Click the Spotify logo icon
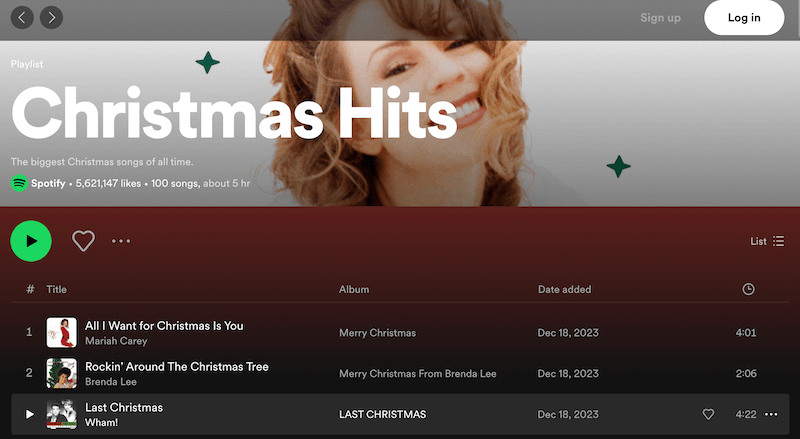This screenshot has width=800, height=439. tap(19, 184)
